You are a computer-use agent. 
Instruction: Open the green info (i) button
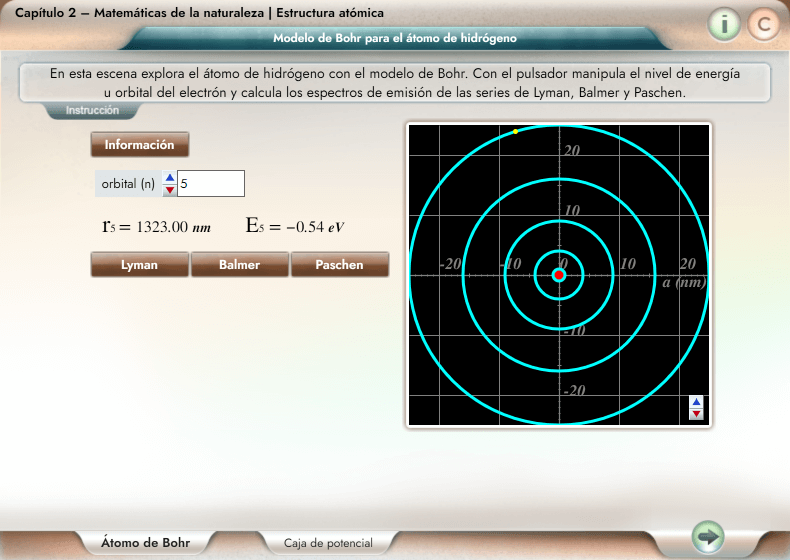click(724, 24)
